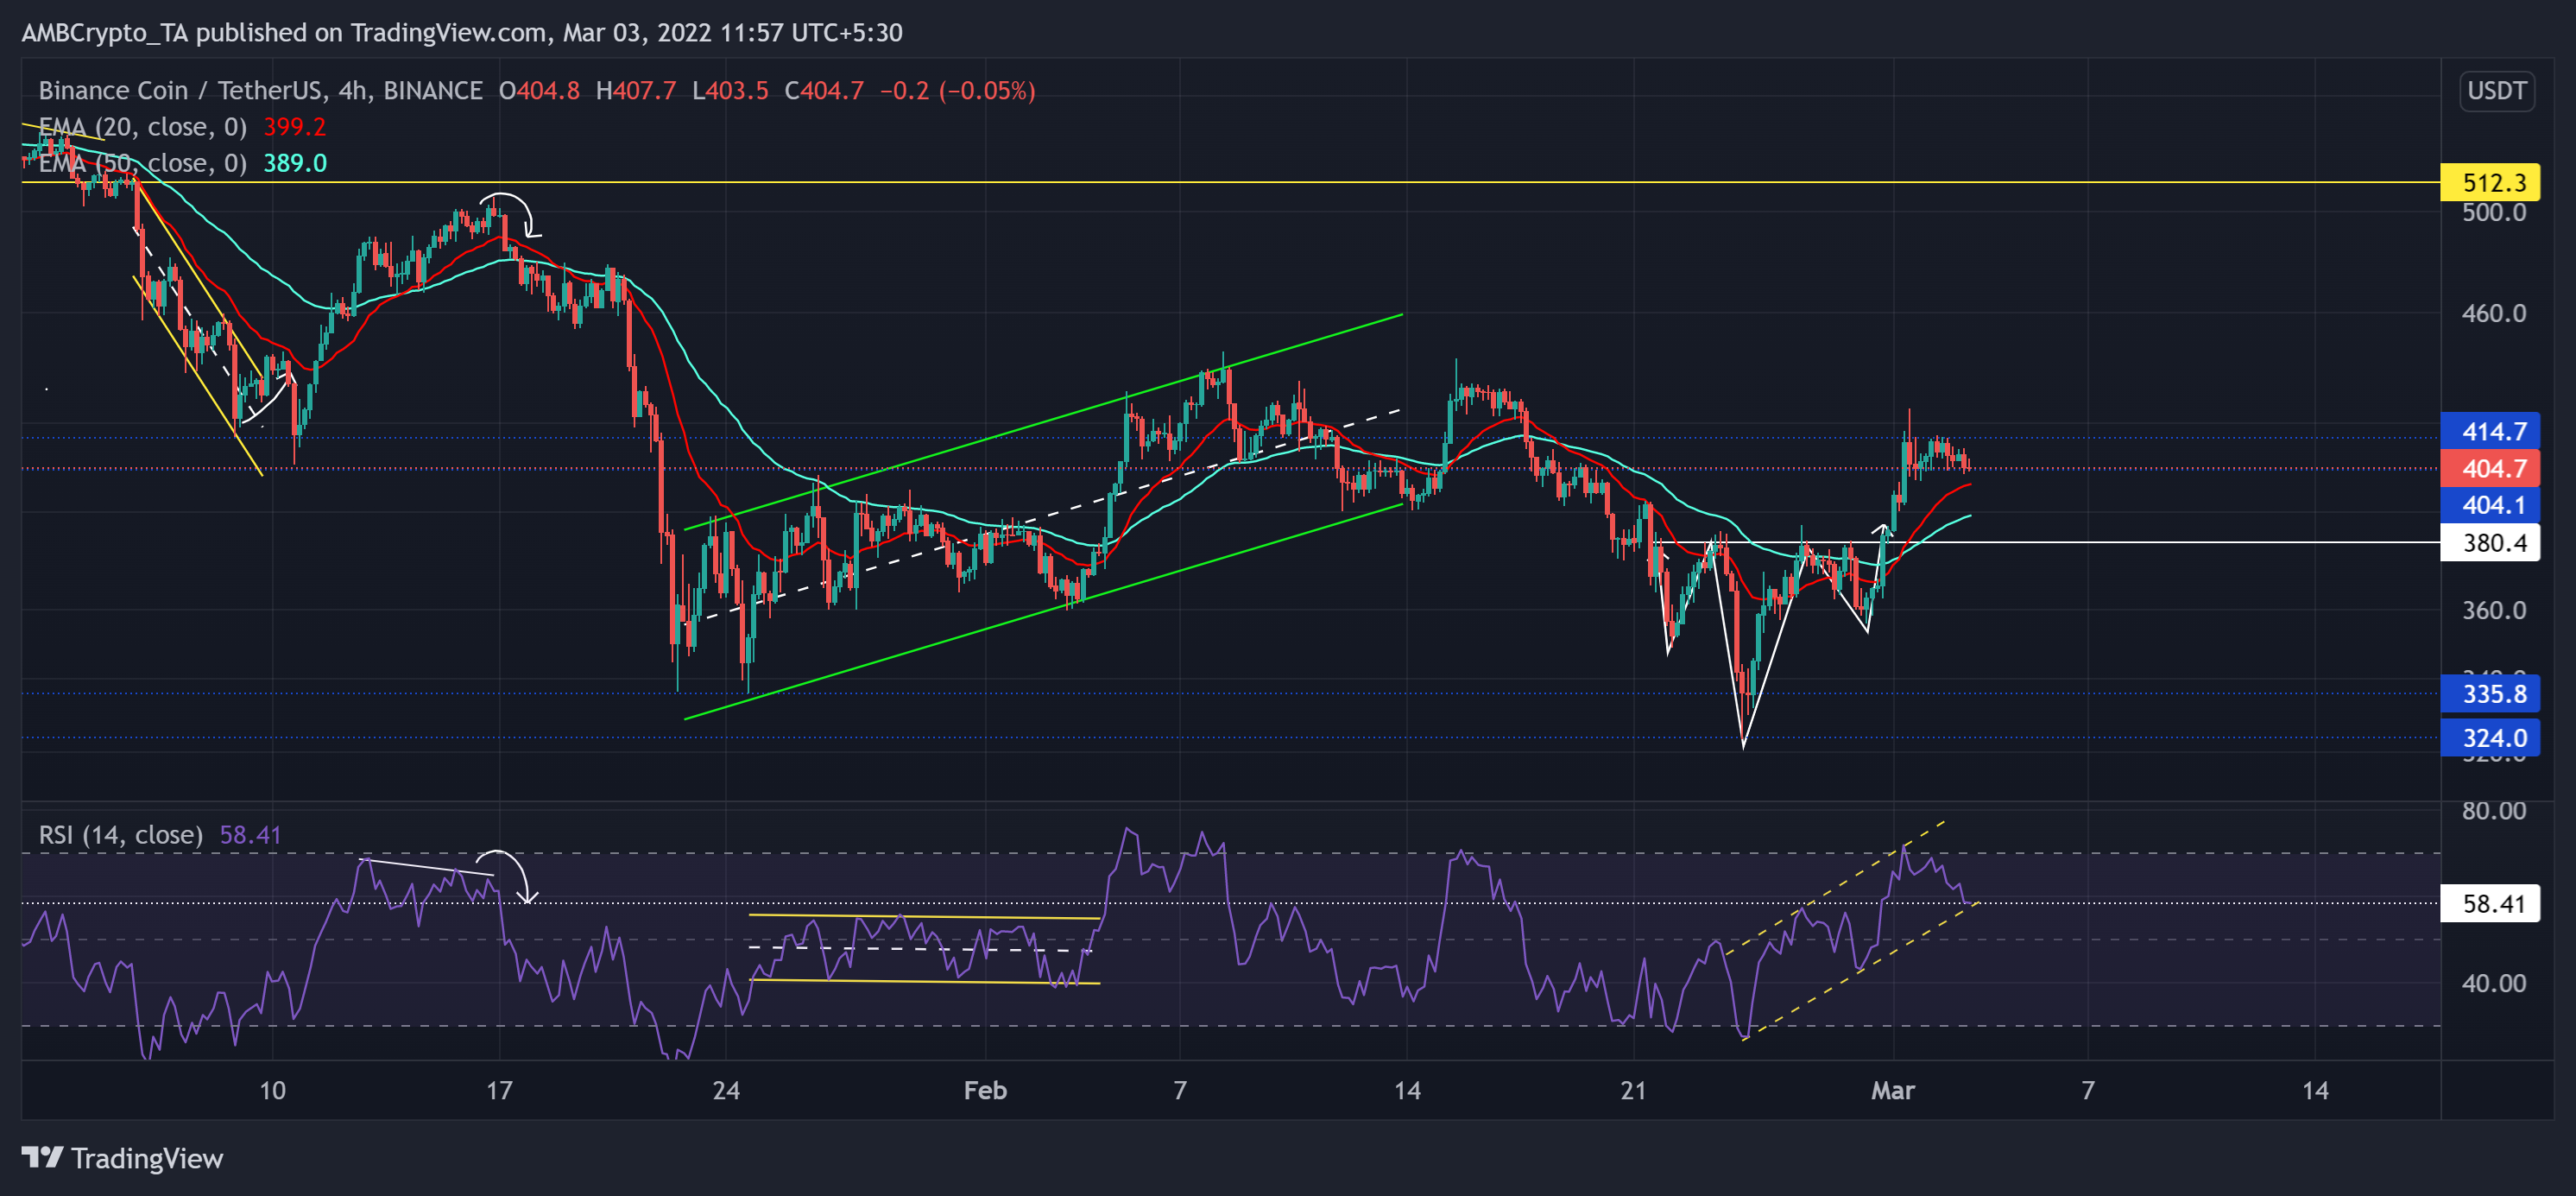Image resolution: width=2576 pixels, height=1196 pixels.
Task: Click the TradingView logo icon
Action: [x=42, y=1158]
